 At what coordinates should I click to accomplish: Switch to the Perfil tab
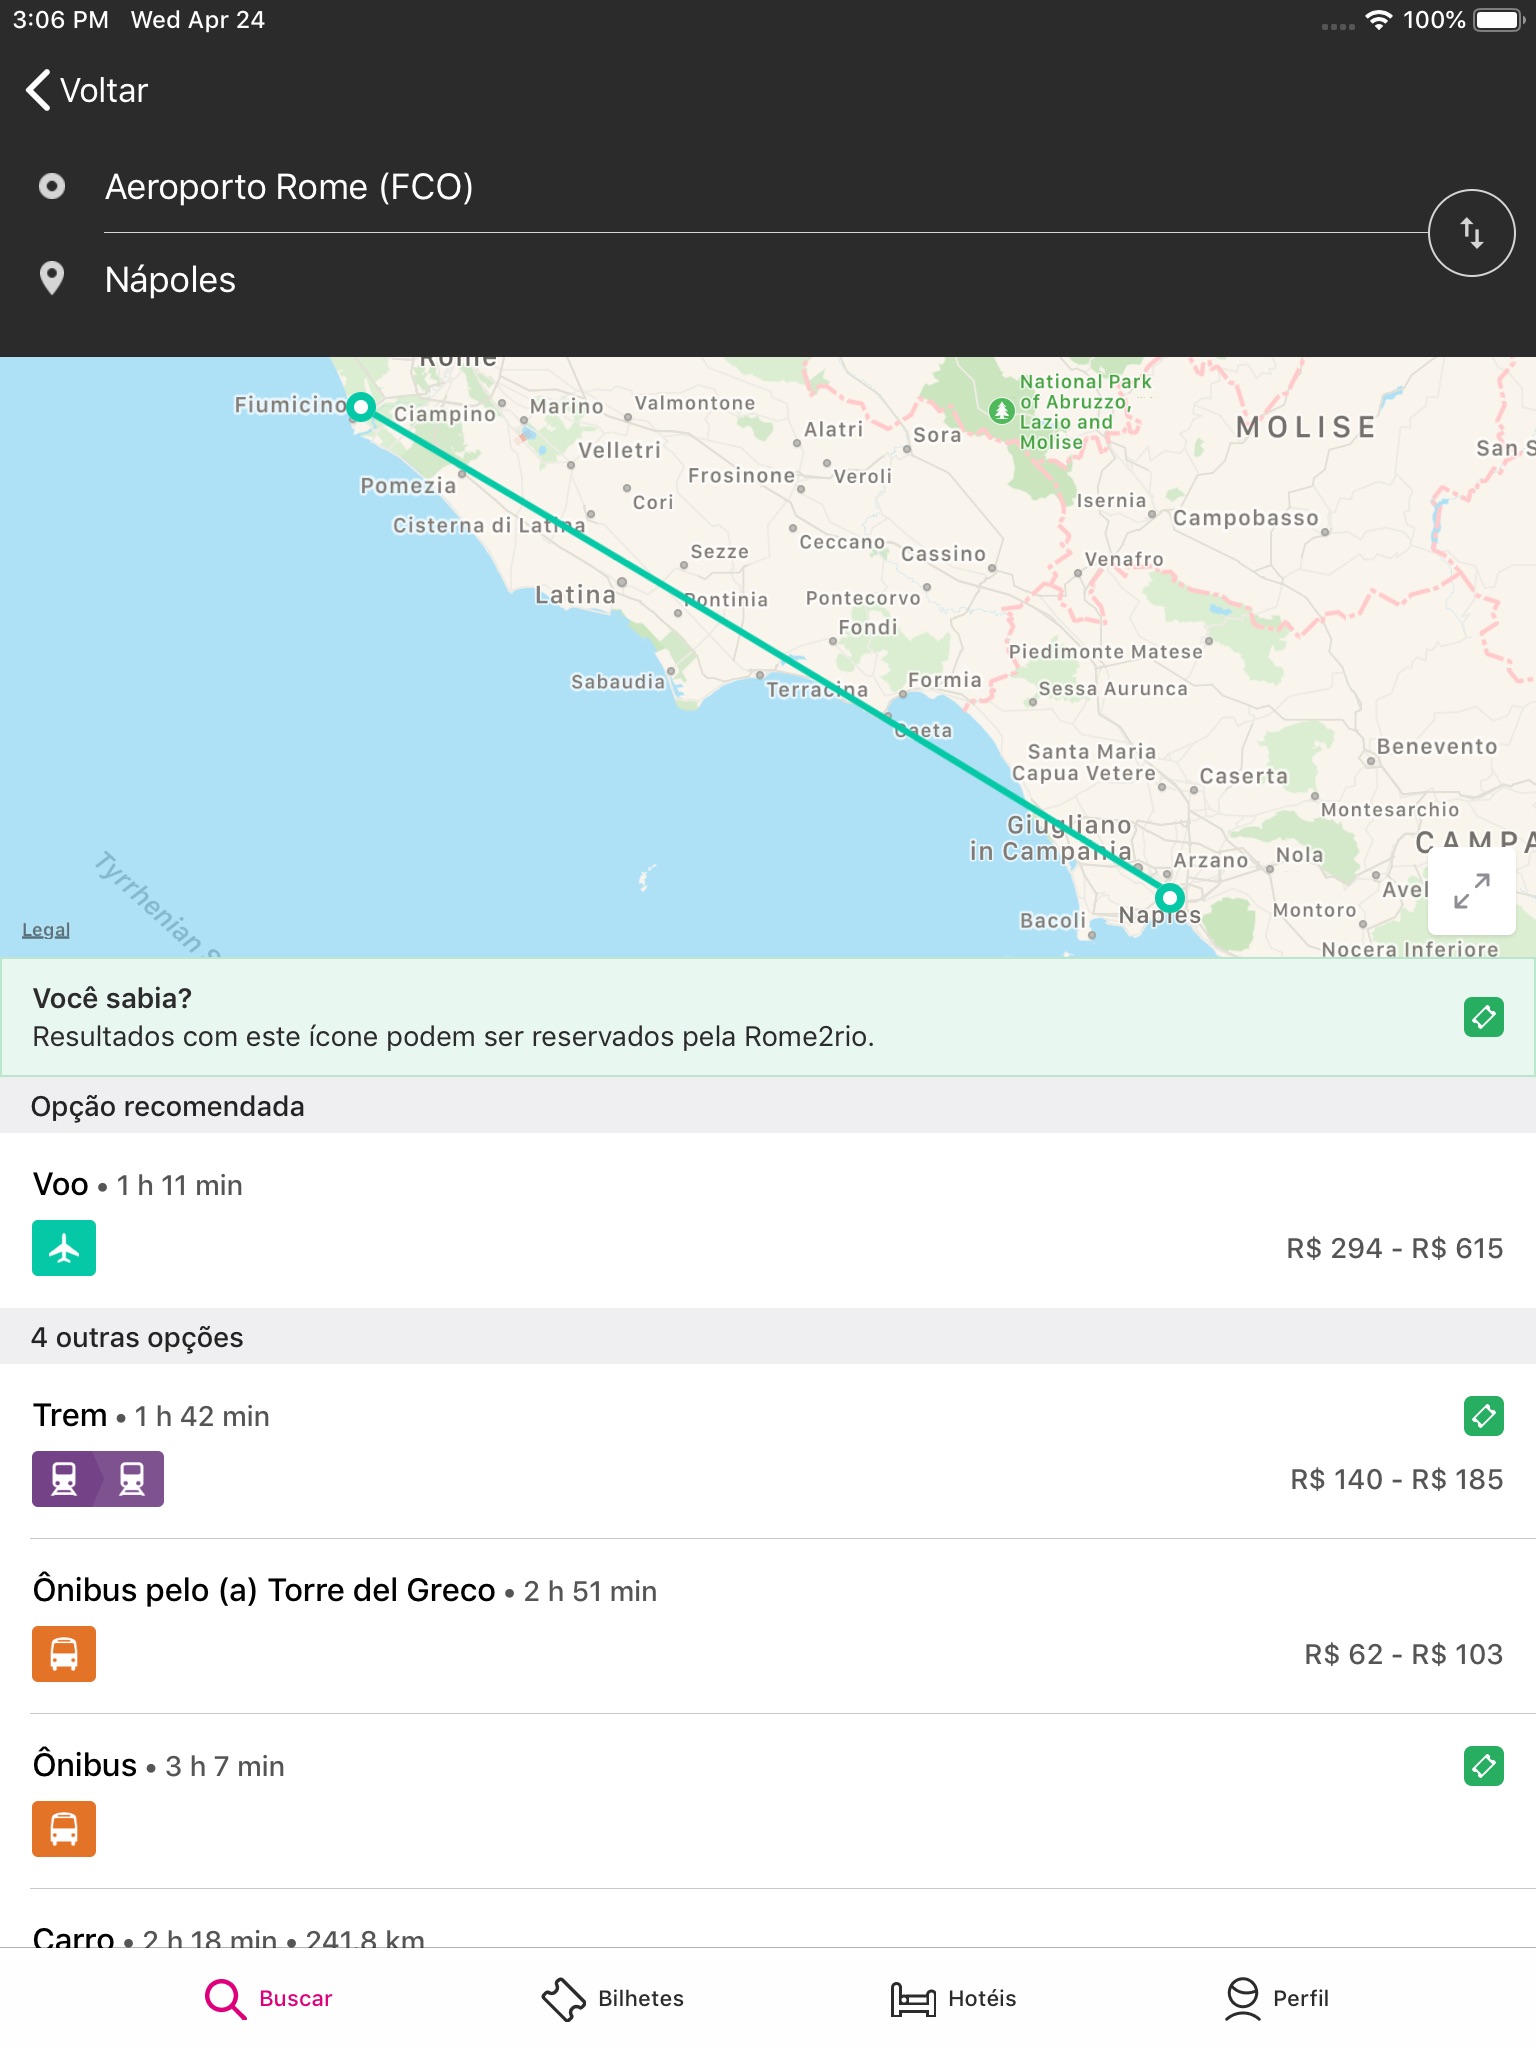tap(1277, 1998)
